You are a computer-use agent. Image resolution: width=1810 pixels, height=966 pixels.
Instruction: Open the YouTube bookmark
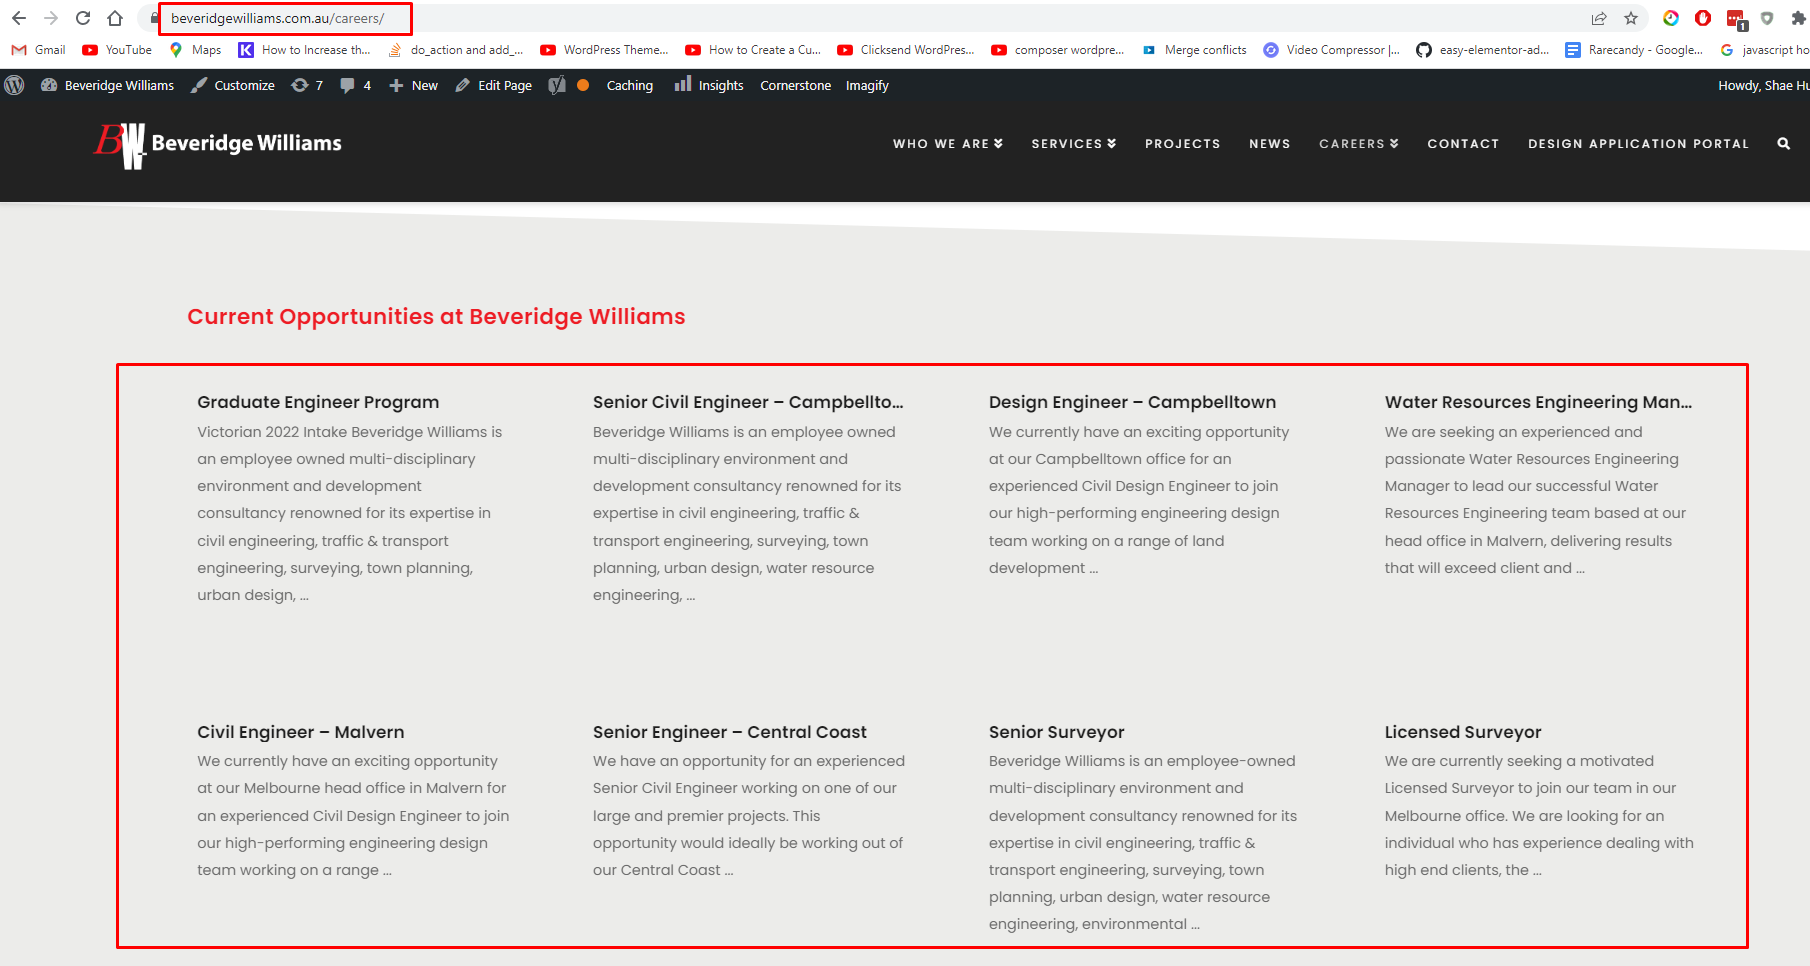click(117, 50)
